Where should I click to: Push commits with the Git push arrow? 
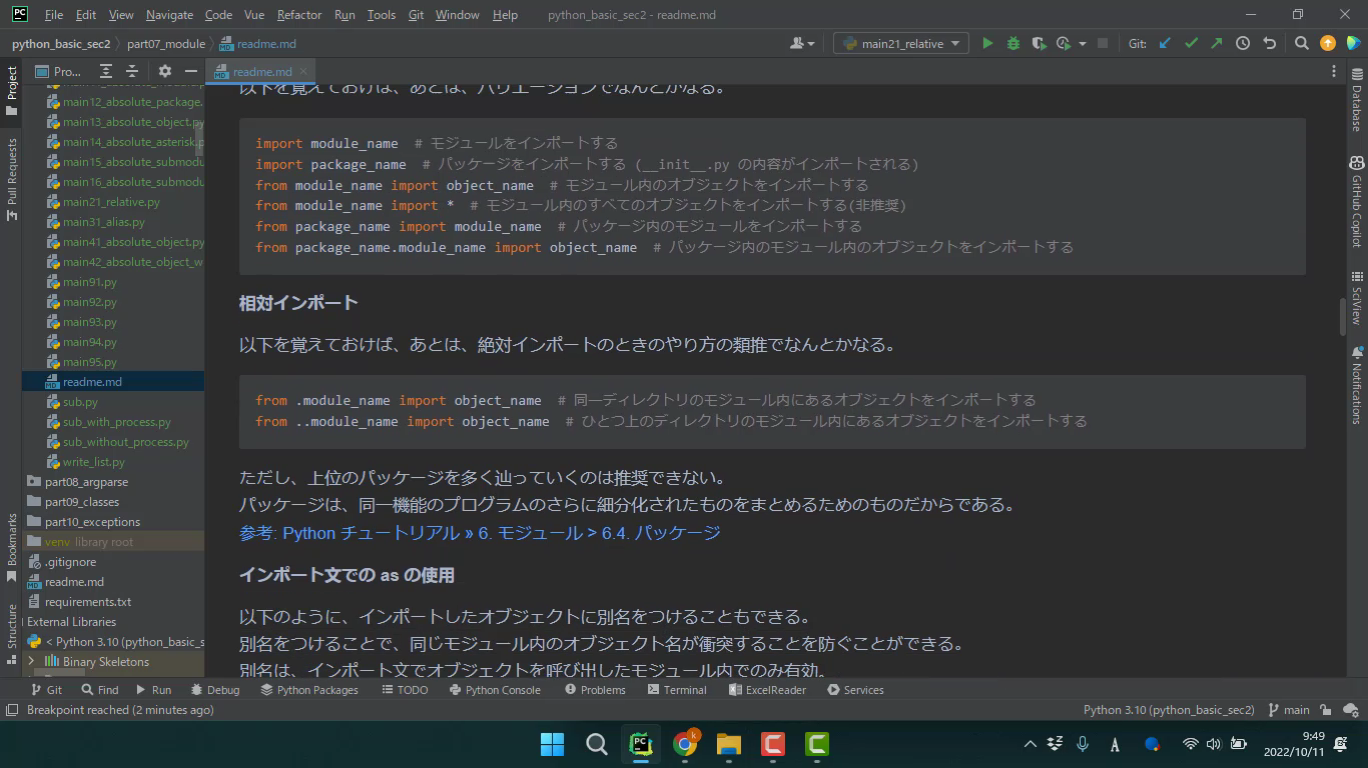[x=1216, y=43]
